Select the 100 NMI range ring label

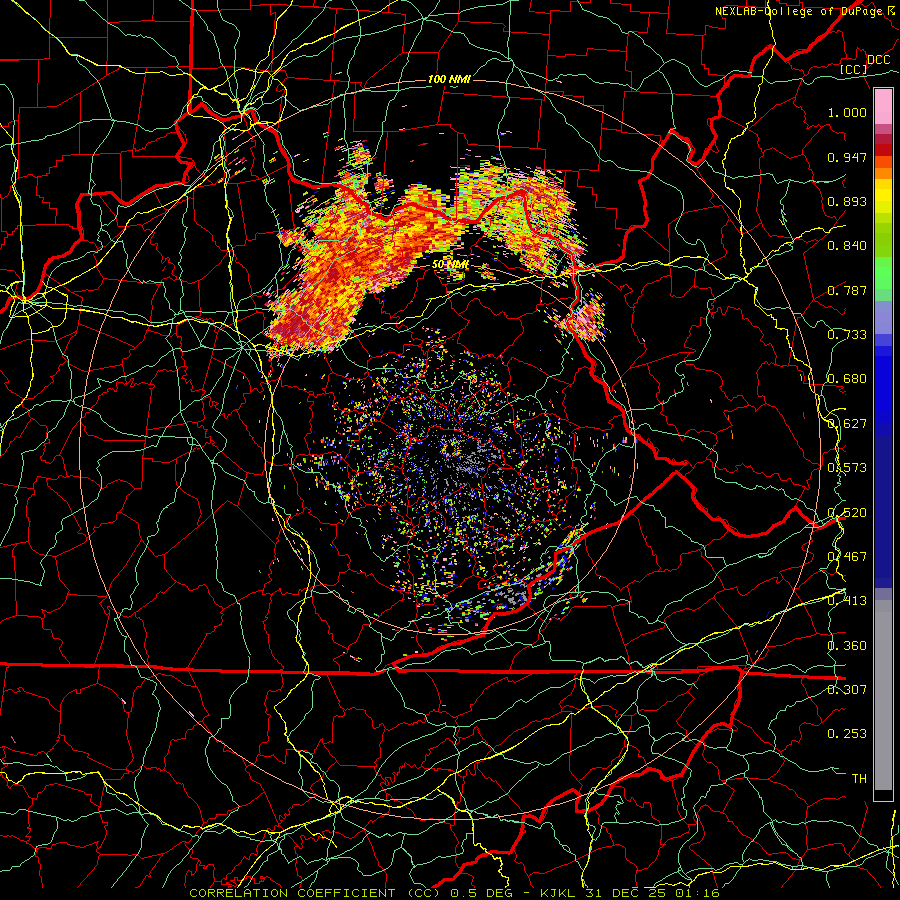pyautogui.click(x=449, y=79)
